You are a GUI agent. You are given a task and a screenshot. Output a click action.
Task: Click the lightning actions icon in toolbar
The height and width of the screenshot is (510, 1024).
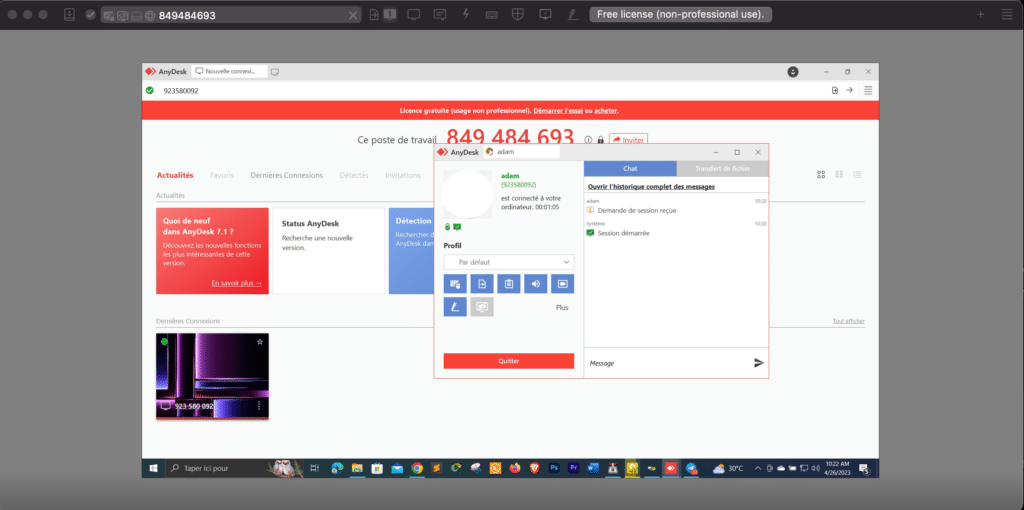pos(466,14)
